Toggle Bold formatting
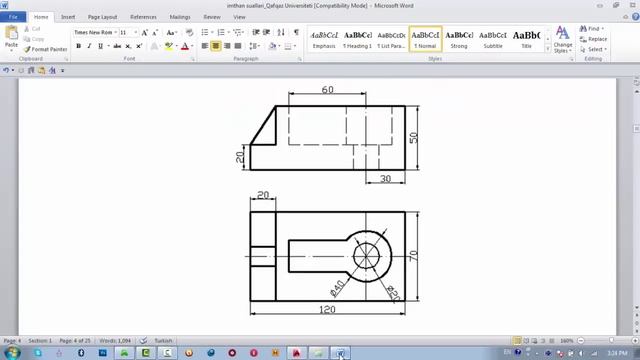Screen dimensions: 640x360 tap(78, 46)
